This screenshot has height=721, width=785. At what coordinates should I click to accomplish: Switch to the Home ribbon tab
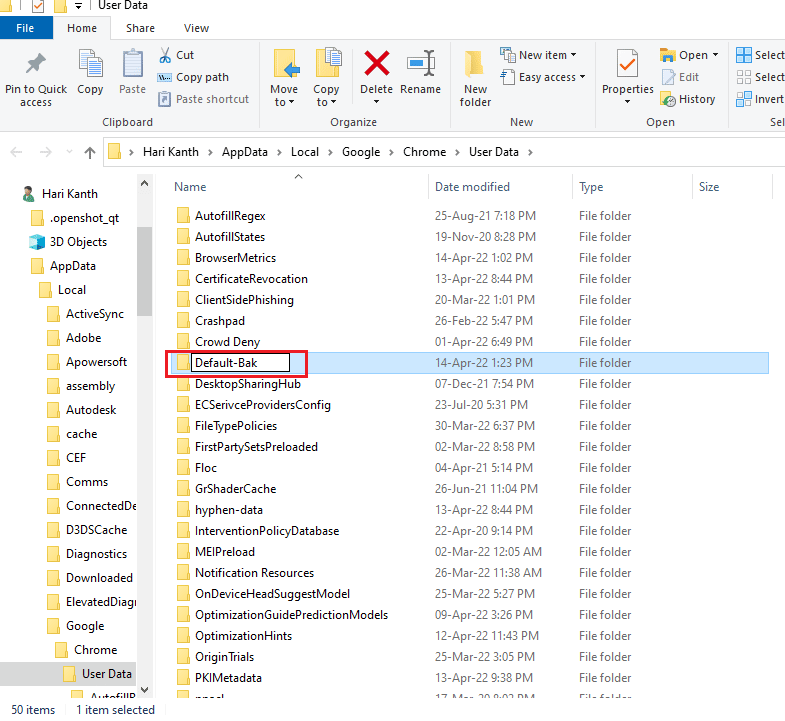tap(82, 28)
